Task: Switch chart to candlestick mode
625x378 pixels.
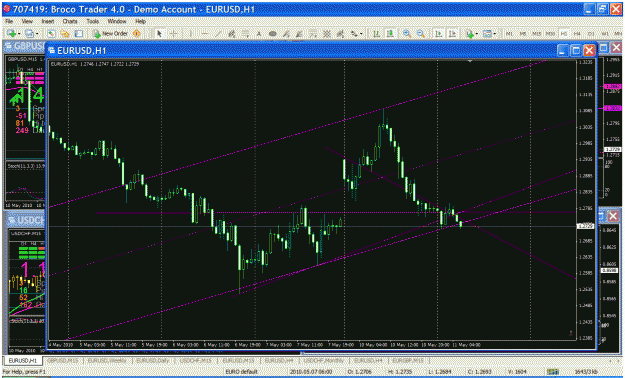Action: pyautogui.click(x=390, y=33)
